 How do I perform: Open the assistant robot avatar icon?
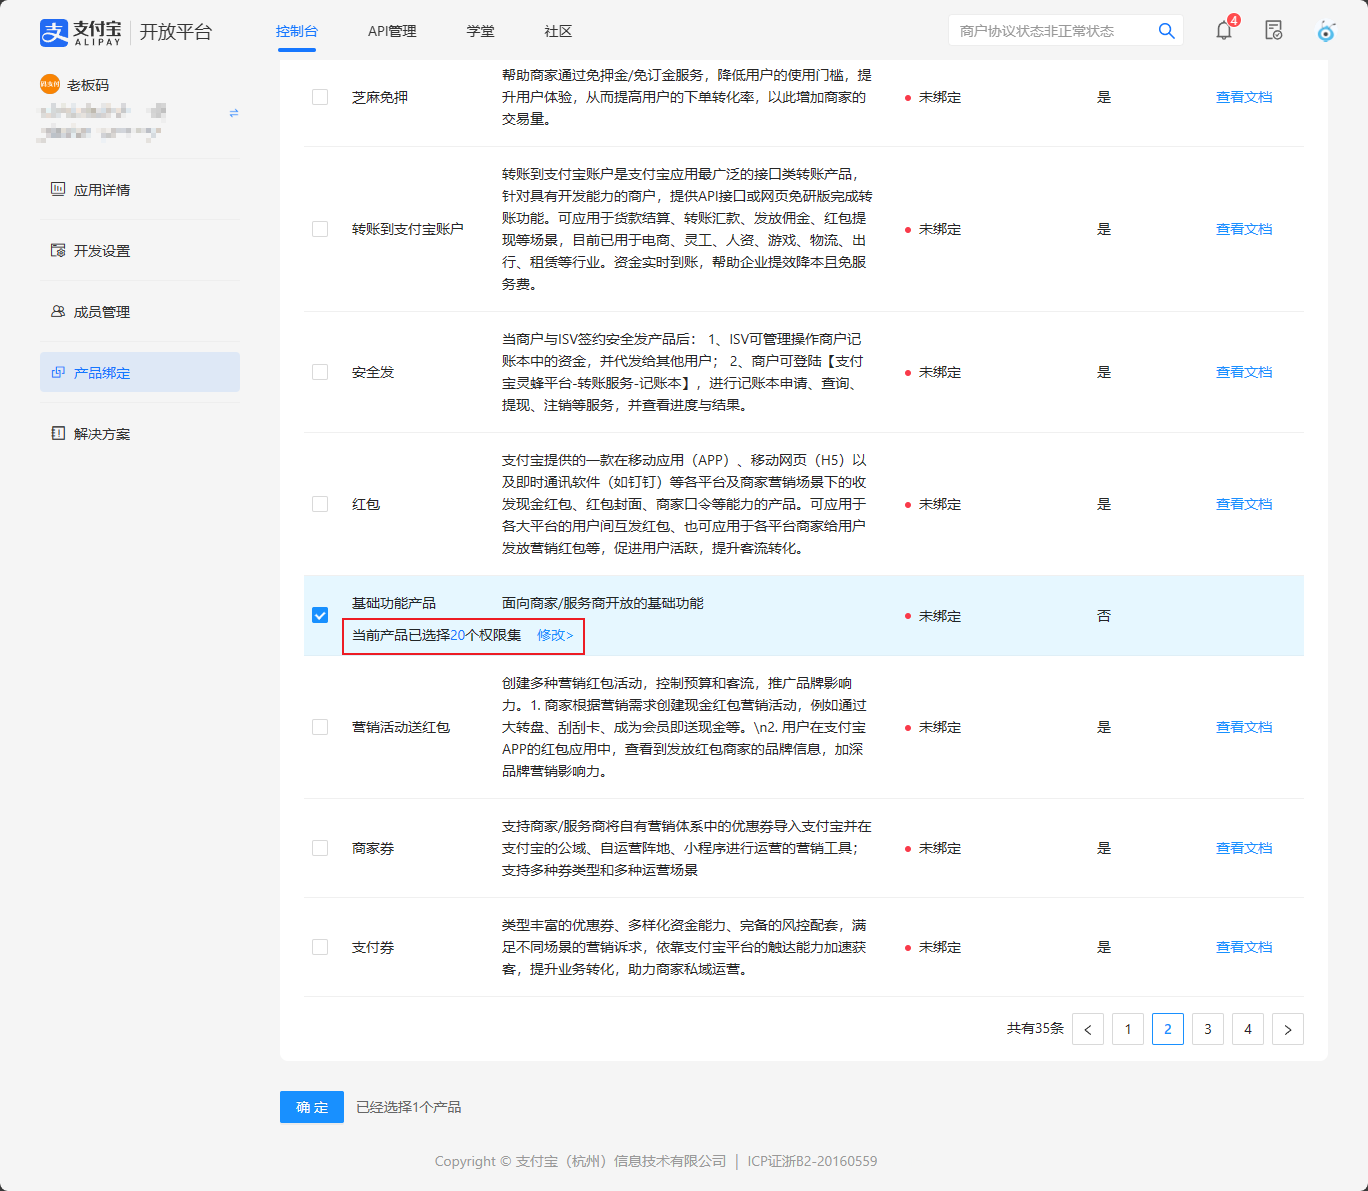1326,31
